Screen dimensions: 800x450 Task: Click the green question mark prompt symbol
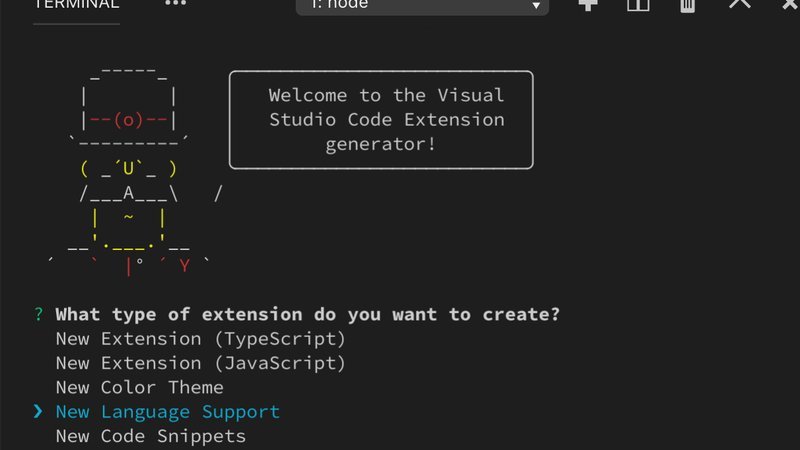click(x=38, y=315)
